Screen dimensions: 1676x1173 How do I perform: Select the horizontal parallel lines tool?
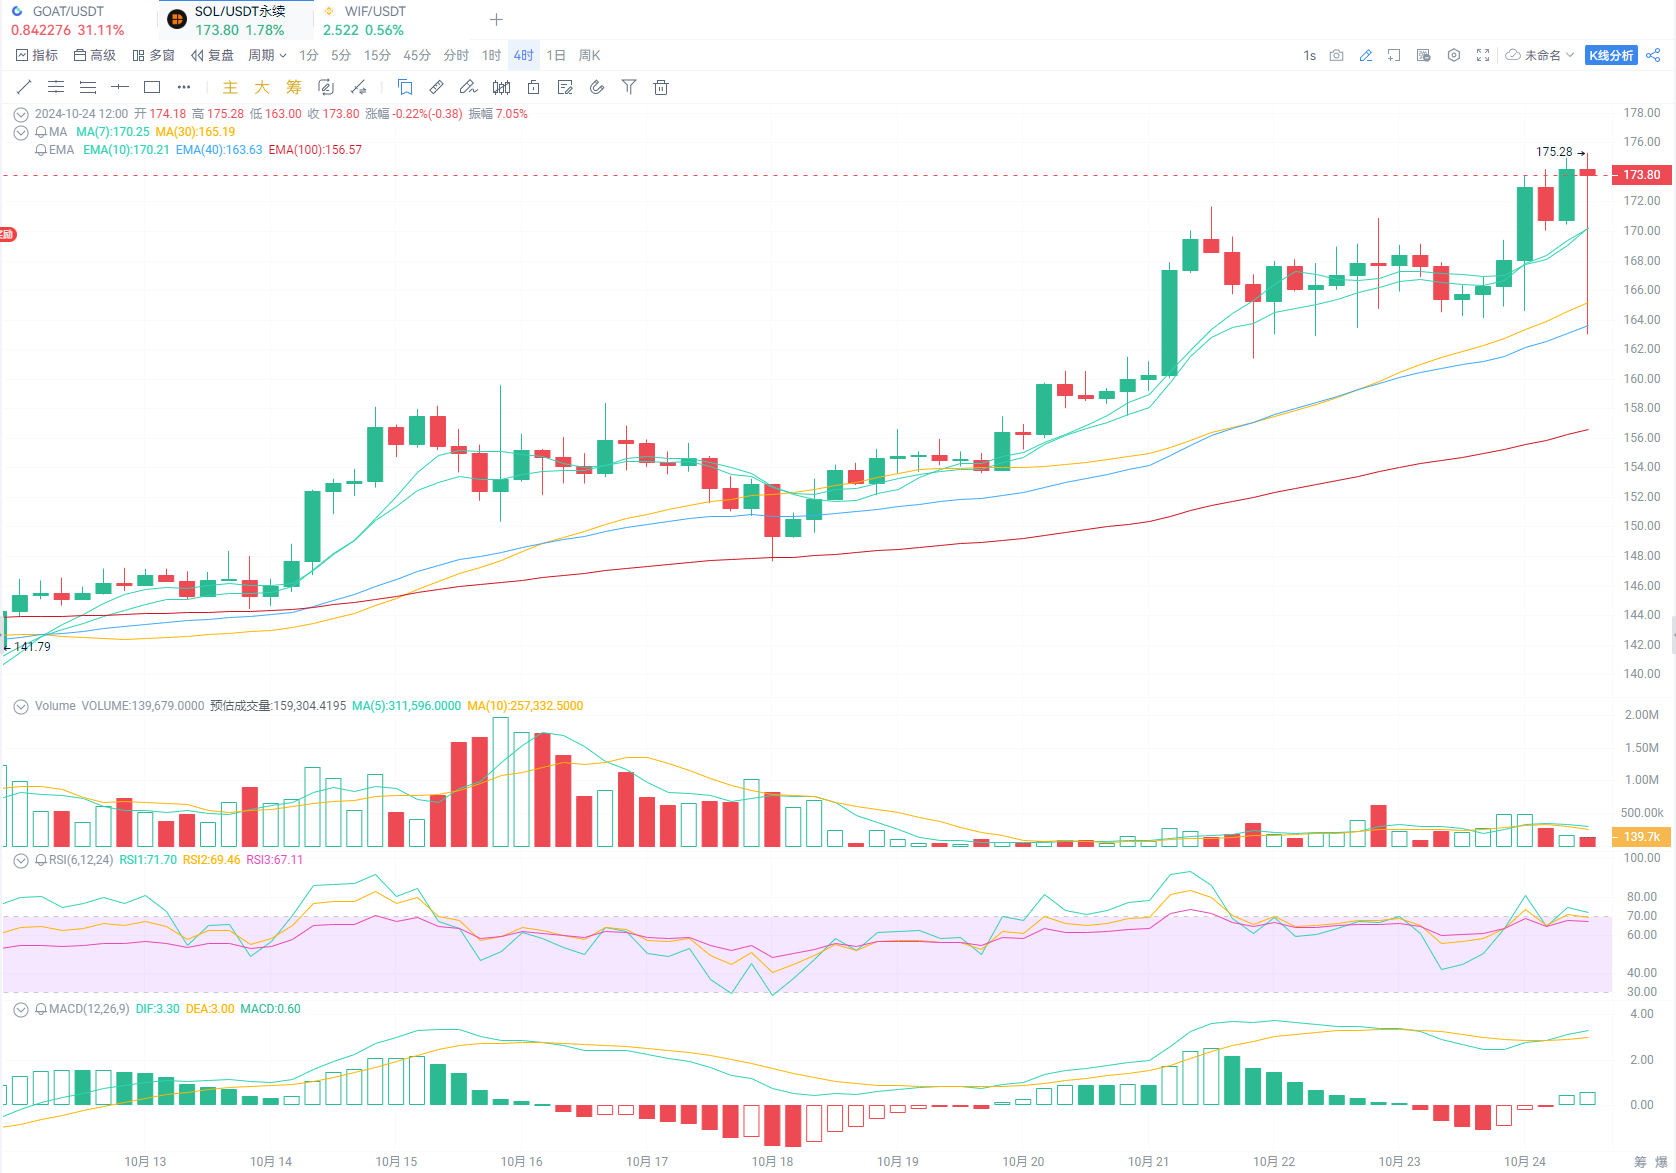[56, 87]
